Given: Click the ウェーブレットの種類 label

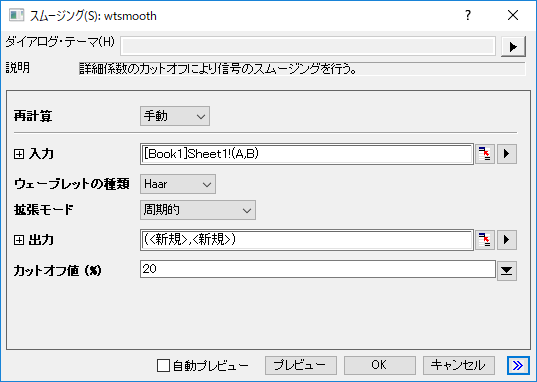Looking at the screenshot, I should (72, 184).
